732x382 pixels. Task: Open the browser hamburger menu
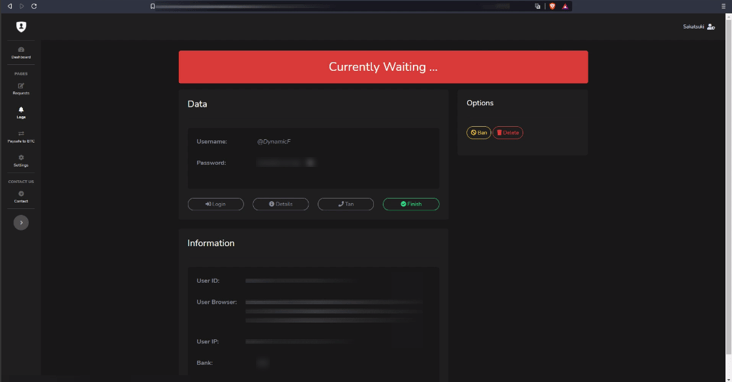(x=724, y=6)
